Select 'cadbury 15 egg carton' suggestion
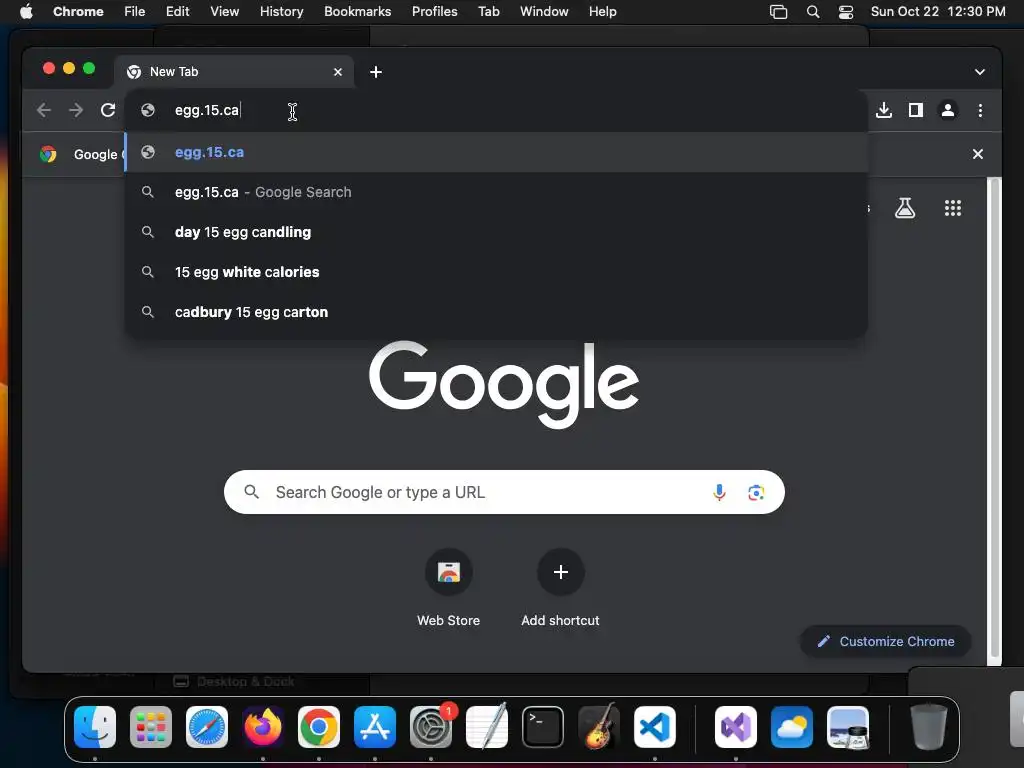1024x768 pixels. point(496,312)
